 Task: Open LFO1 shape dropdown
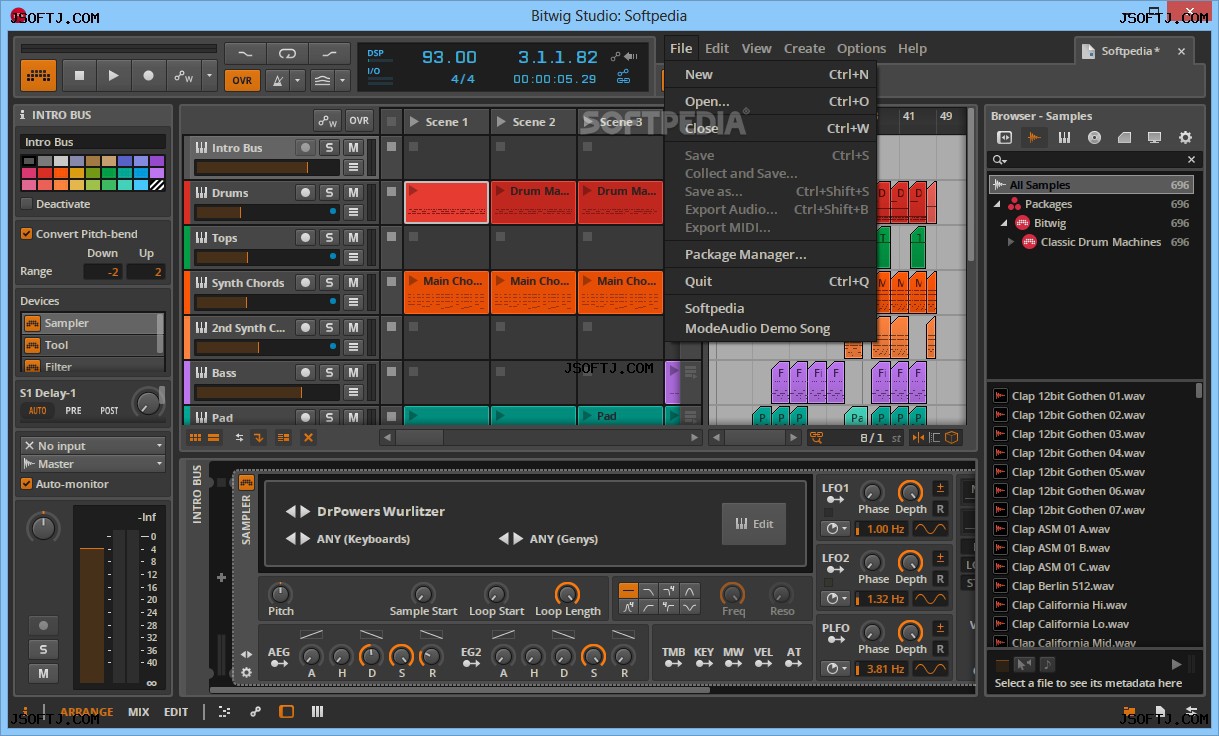tap(932, 528)
